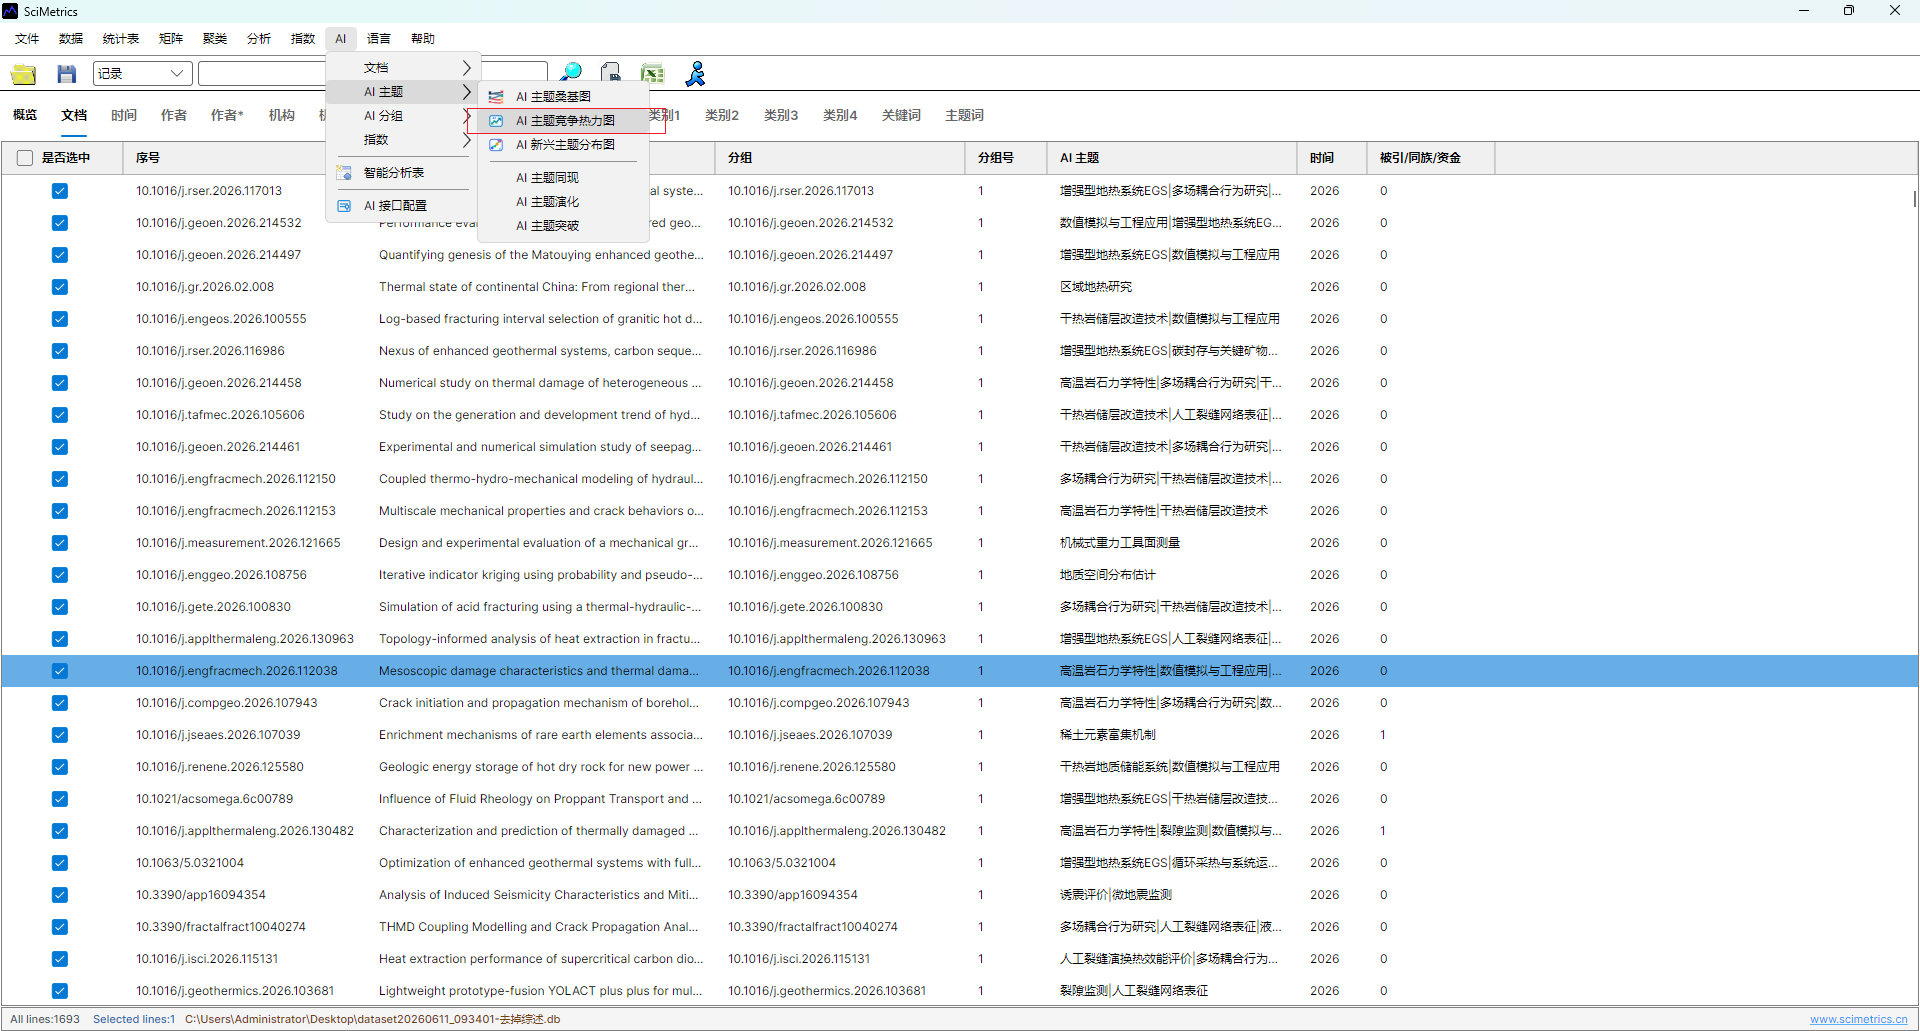The image size is (1920, 1031).
Task: Click the AI 新兴主题分布图 icon
Action: click(x=496, y=145)
